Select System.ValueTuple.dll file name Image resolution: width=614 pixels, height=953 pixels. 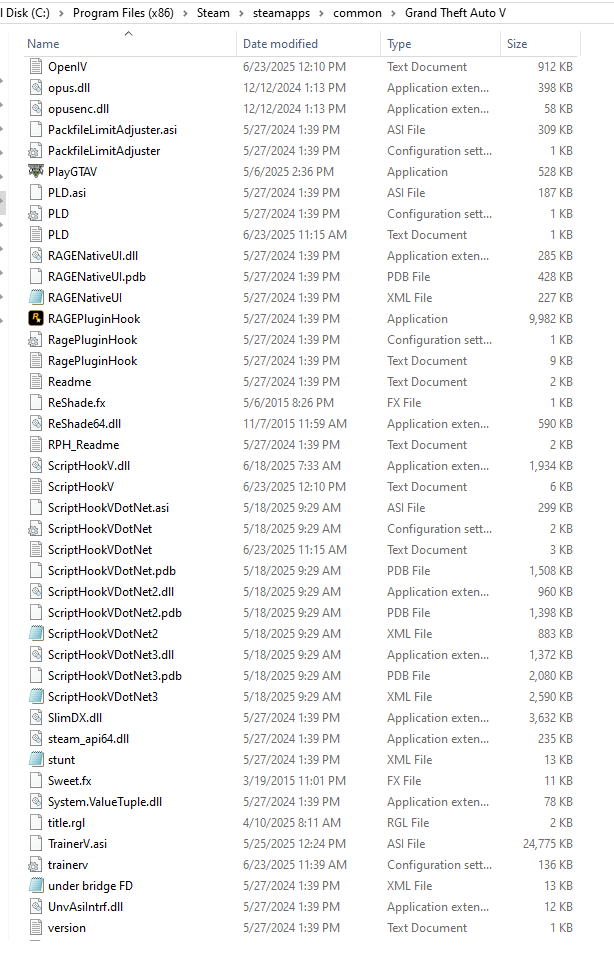105,802
